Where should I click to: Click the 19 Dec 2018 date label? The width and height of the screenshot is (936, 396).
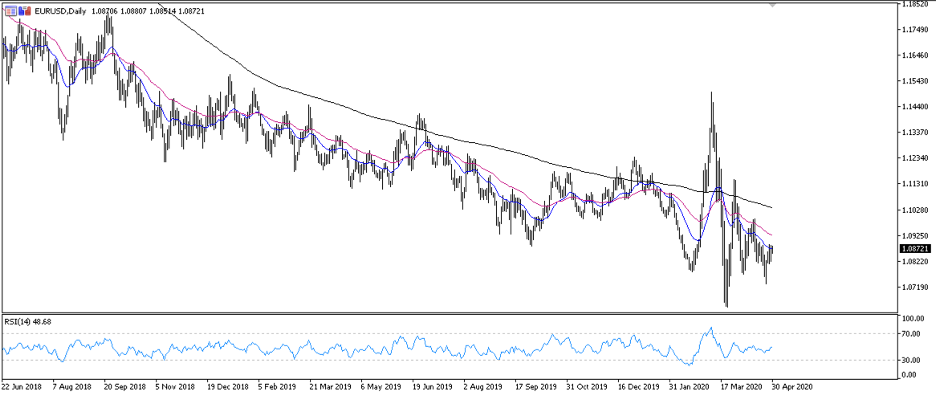click(228, 386)
